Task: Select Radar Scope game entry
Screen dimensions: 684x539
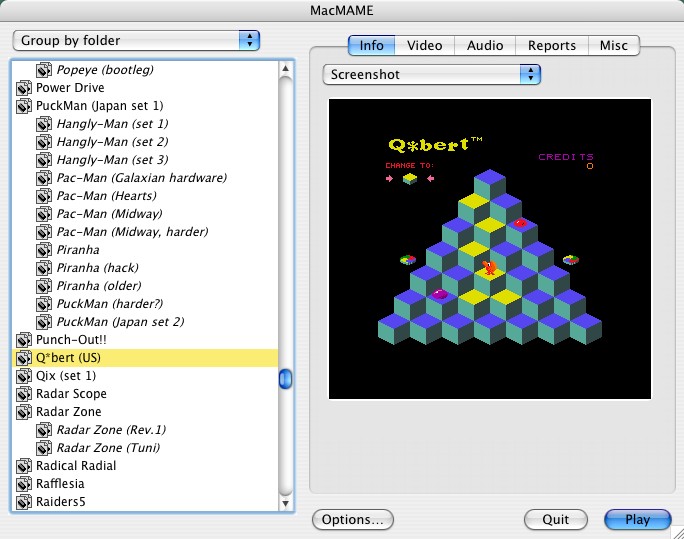Action: coord(145,393)
